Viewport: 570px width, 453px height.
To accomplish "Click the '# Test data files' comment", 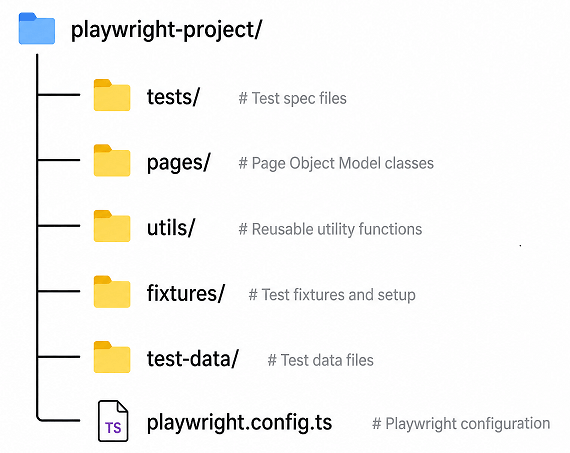I will [321, 361].
